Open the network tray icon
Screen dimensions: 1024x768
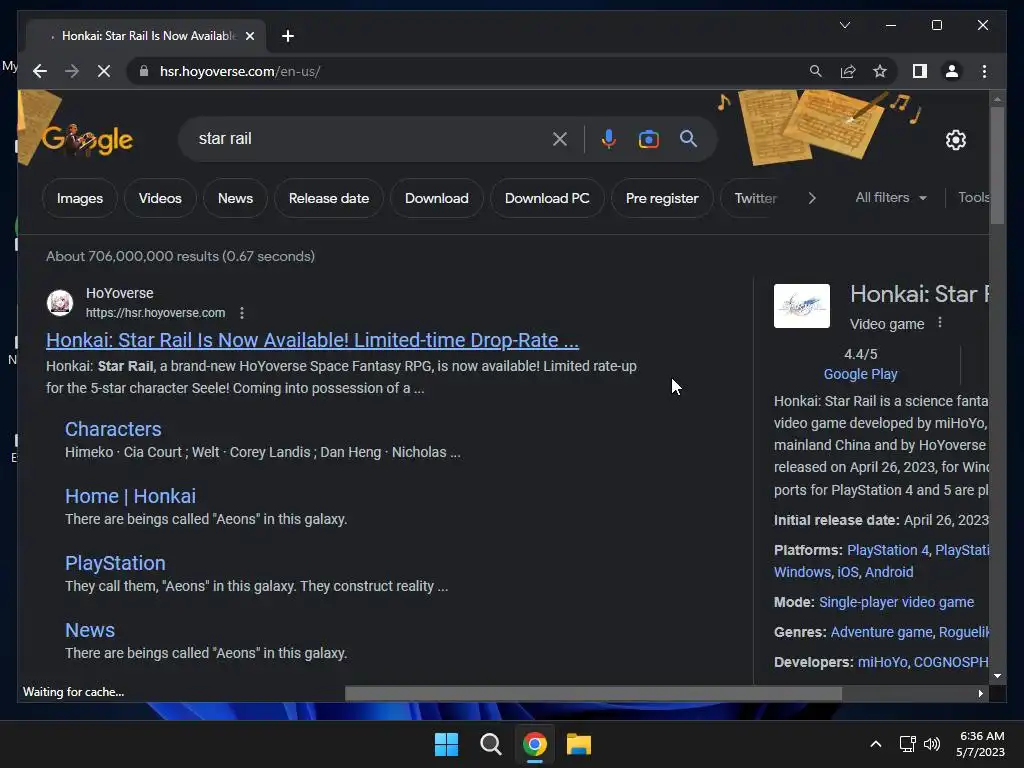(907, 744)
